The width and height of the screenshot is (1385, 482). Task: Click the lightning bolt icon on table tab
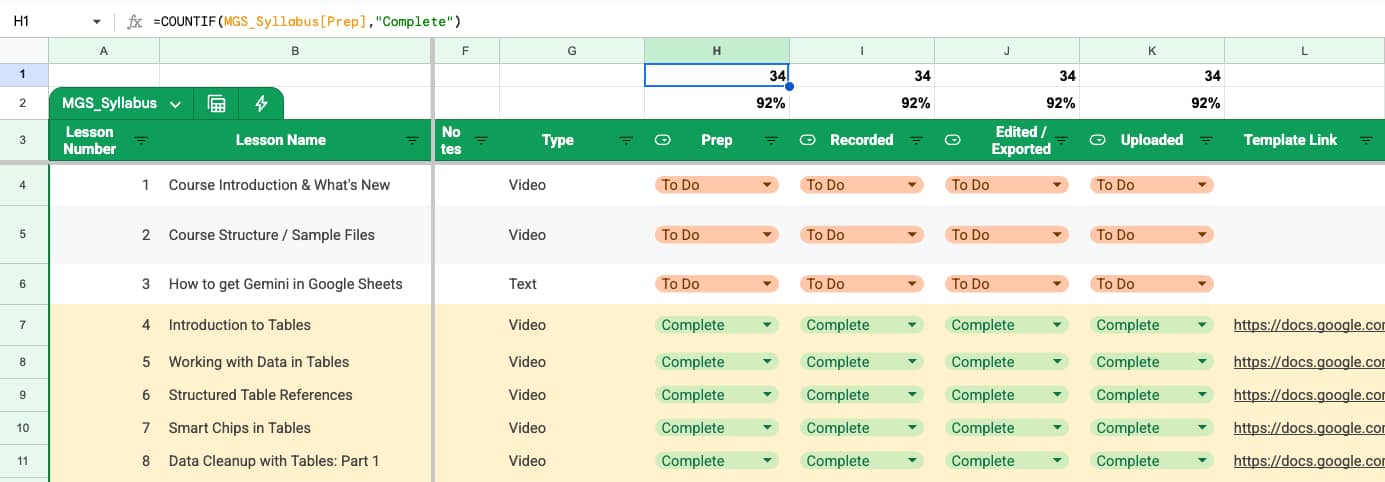pos(261,103)
